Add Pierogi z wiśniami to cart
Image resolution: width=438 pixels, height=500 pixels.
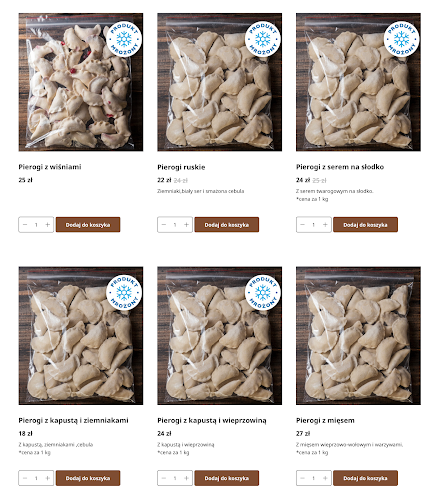pyautogui.click(x=88, y=225)
